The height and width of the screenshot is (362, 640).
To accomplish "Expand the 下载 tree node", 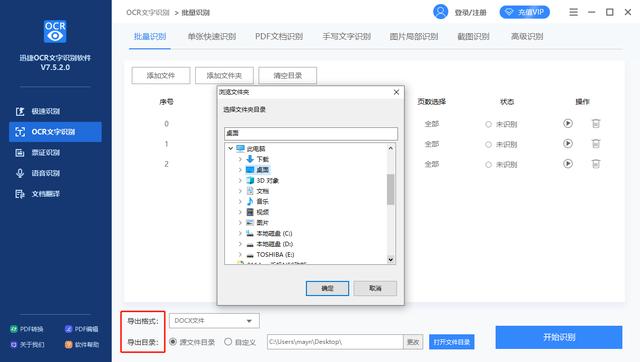I will (x=240, y=159).
